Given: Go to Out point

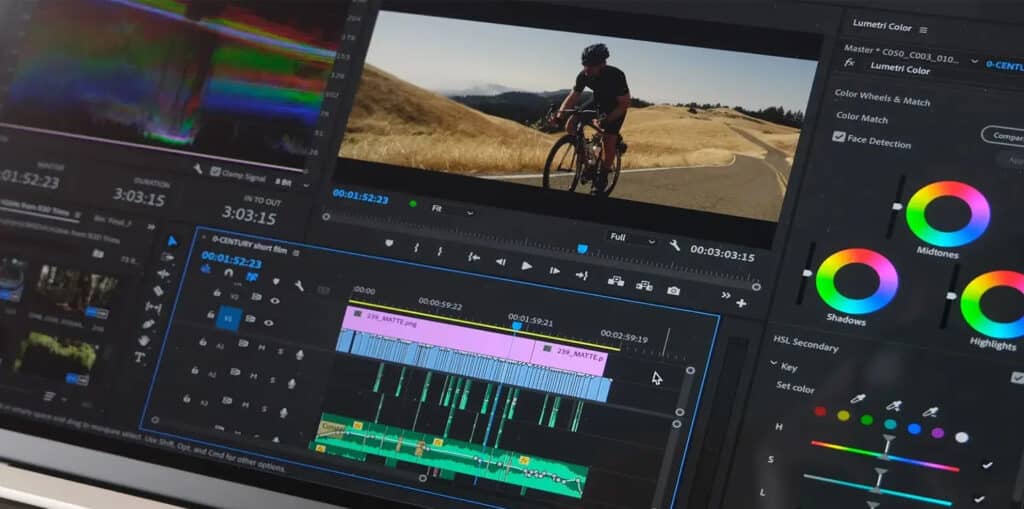Looking at the screenshot, I should tap(582, 275).
